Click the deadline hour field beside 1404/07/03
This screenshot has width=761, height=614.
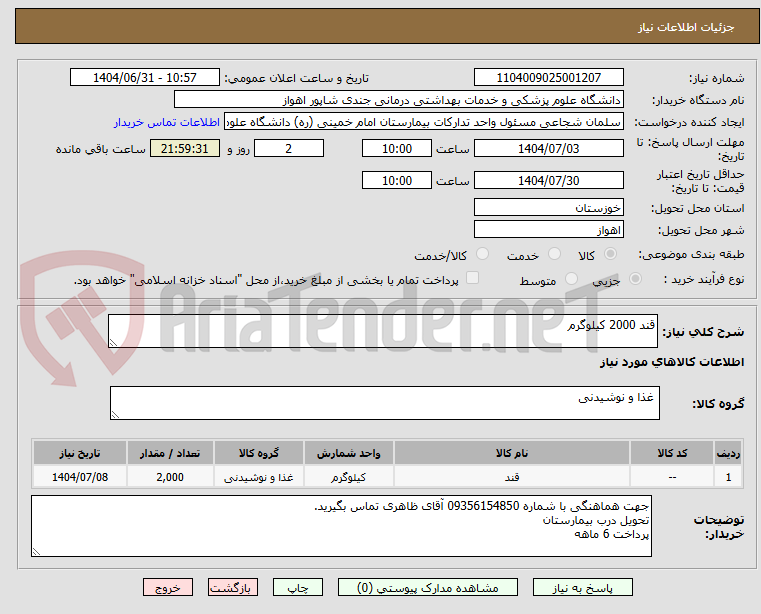pyautogui.click(x=397, y=149)
